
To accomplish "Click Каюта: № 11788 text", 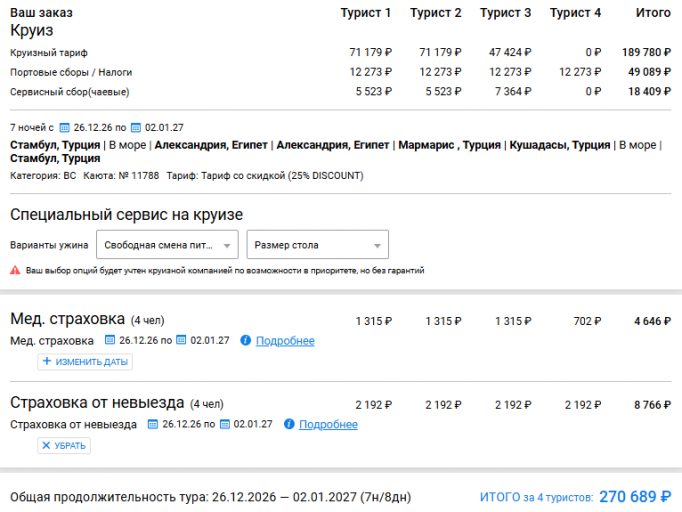I will coord(121,176).
